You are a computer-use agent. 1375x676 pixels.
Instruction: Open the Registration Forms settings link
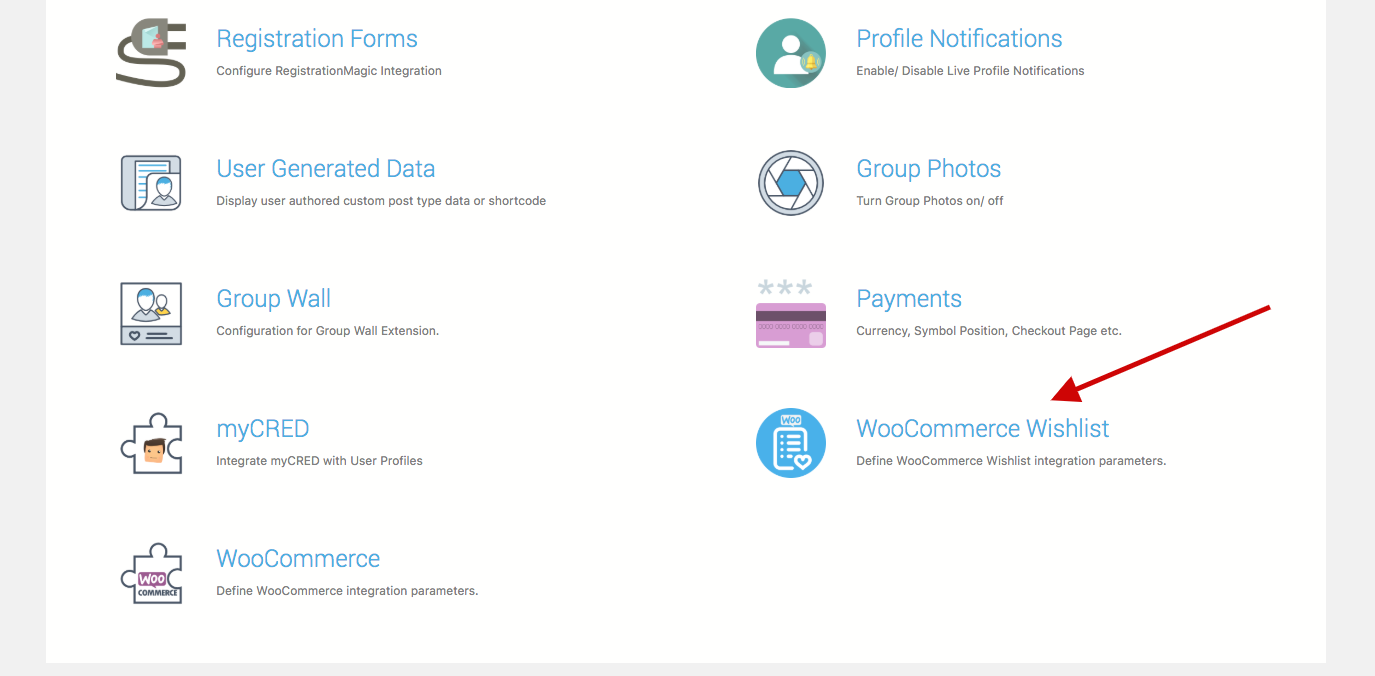[317, 39]
